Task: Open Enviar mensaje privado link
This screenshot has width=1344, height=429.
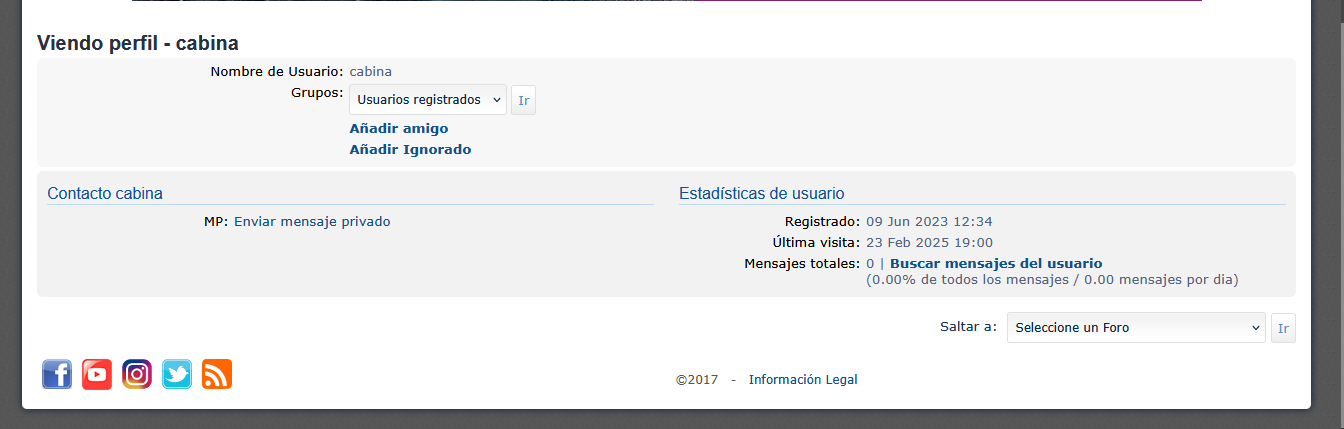Action: pos(312,222)
